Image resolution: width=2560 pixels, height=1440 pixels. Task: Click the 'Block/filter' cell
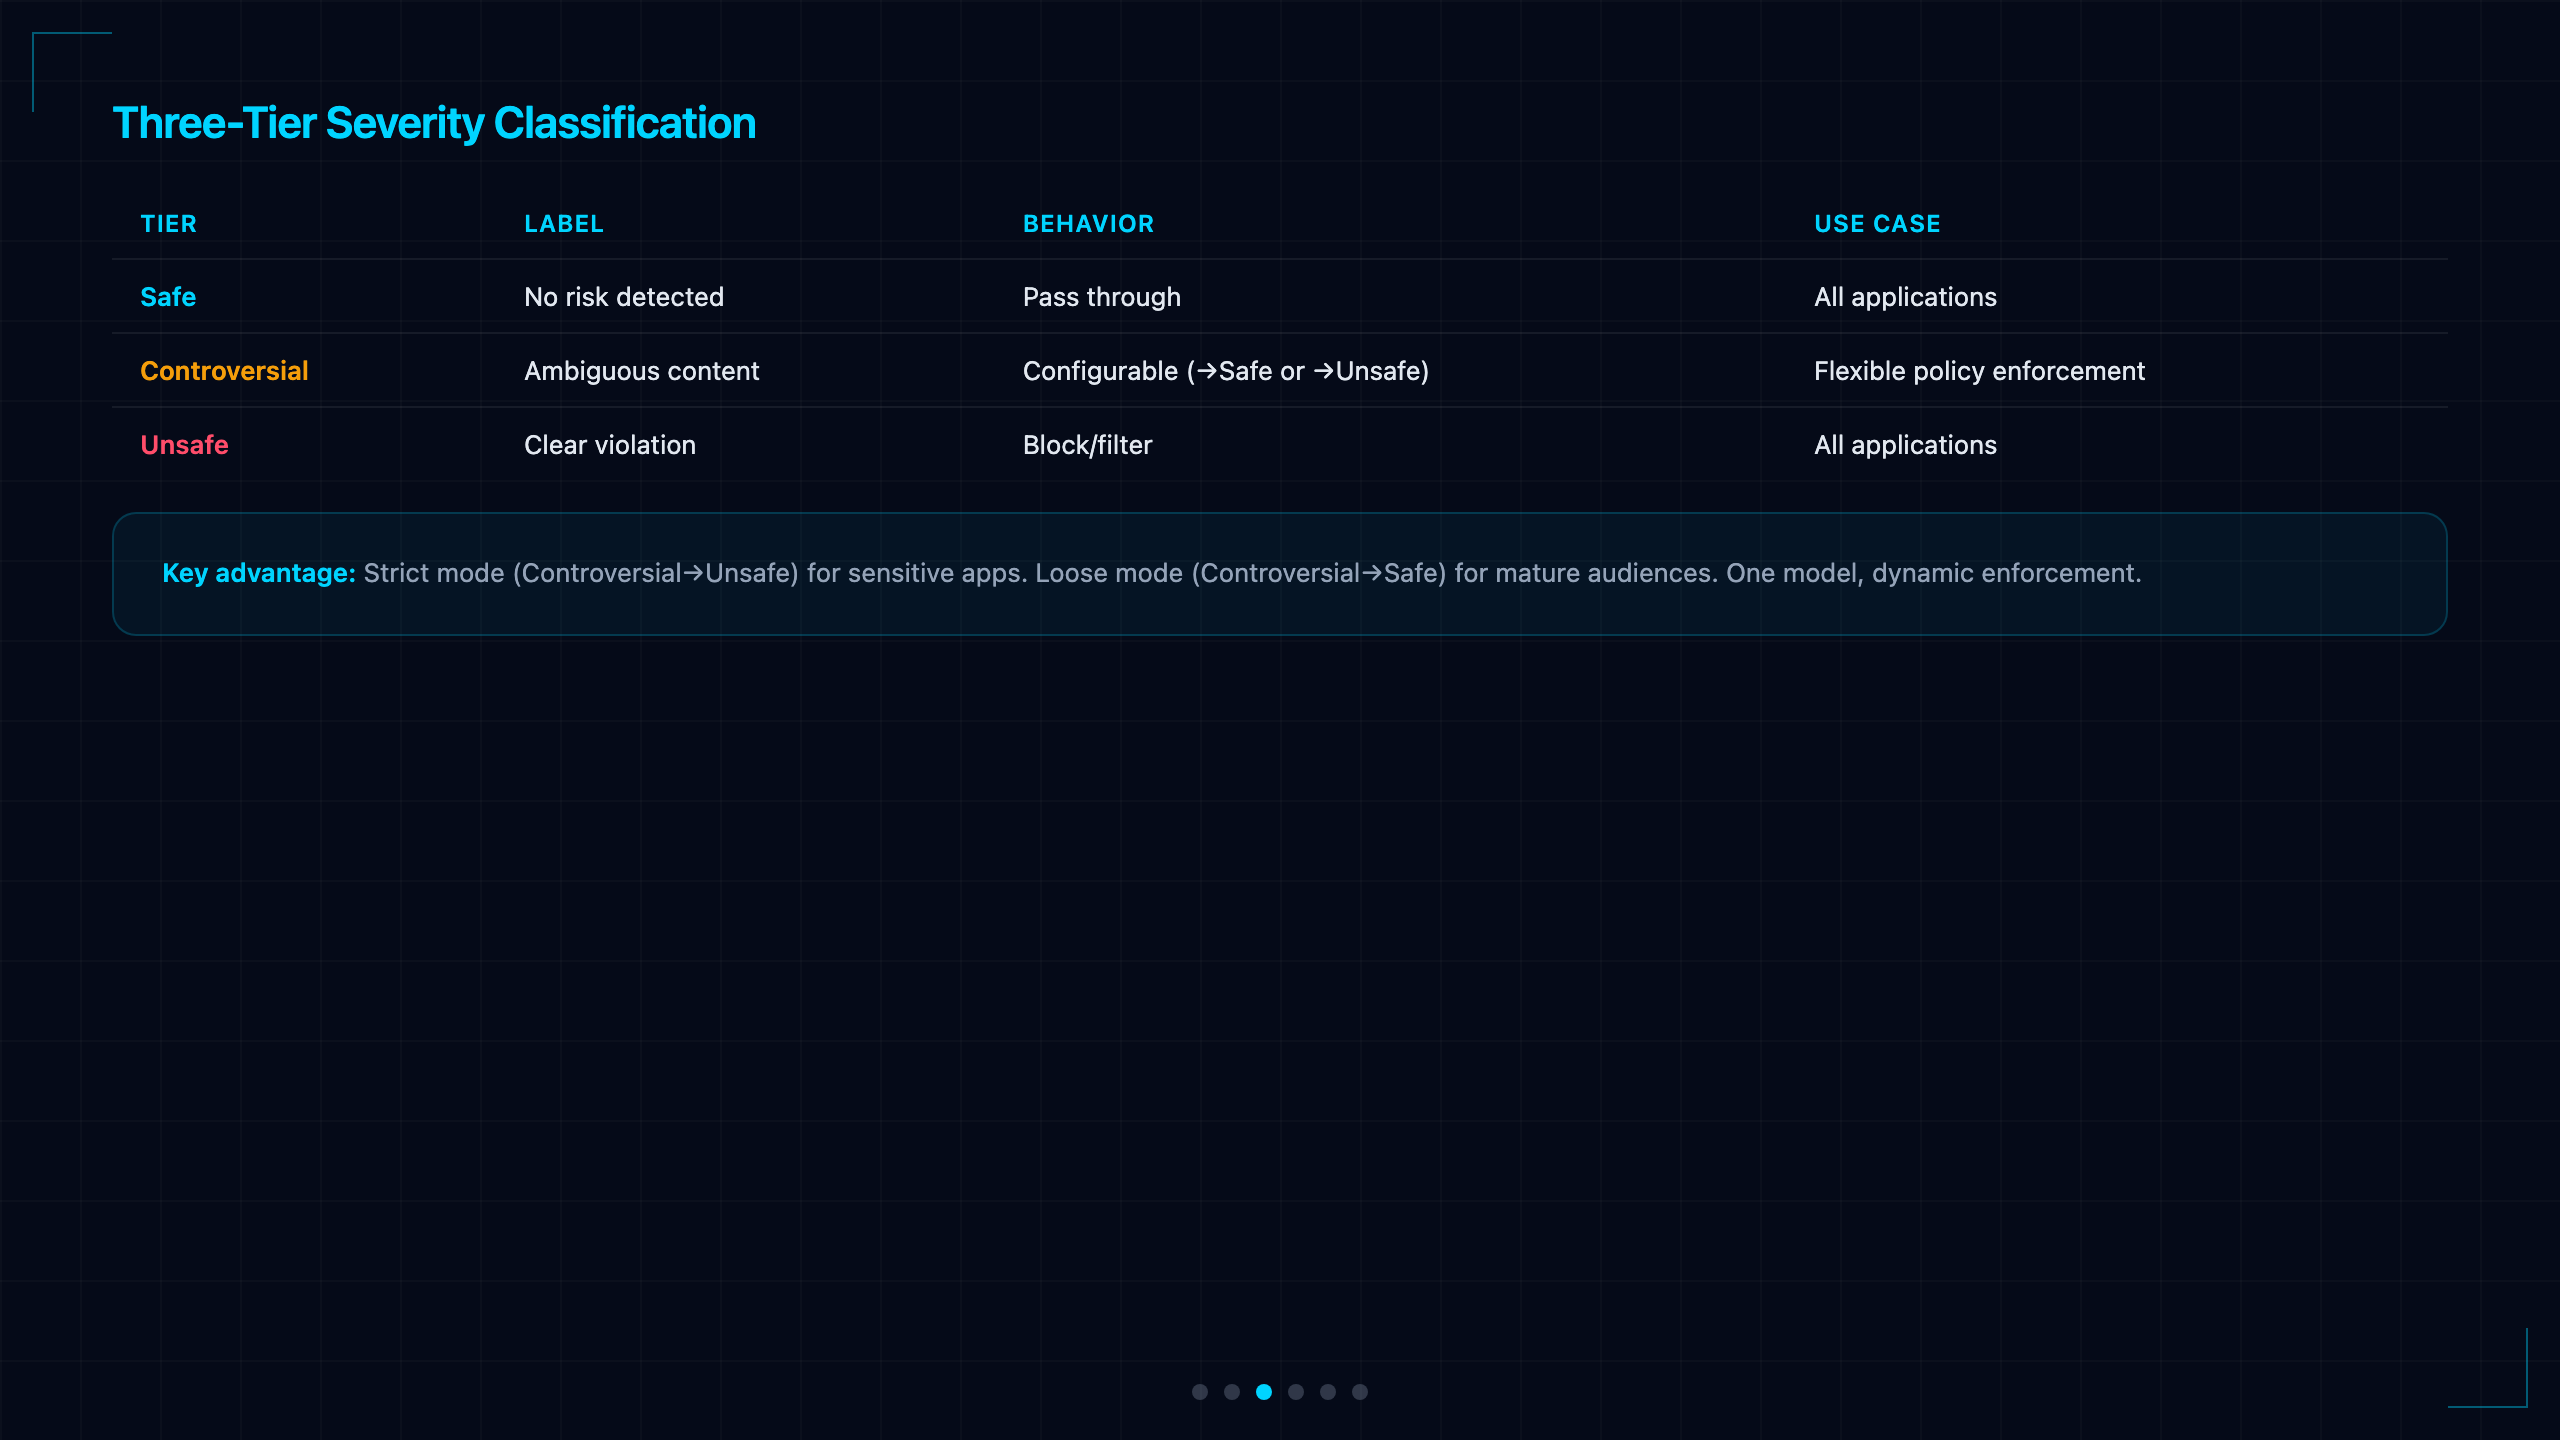[1087, 445]
